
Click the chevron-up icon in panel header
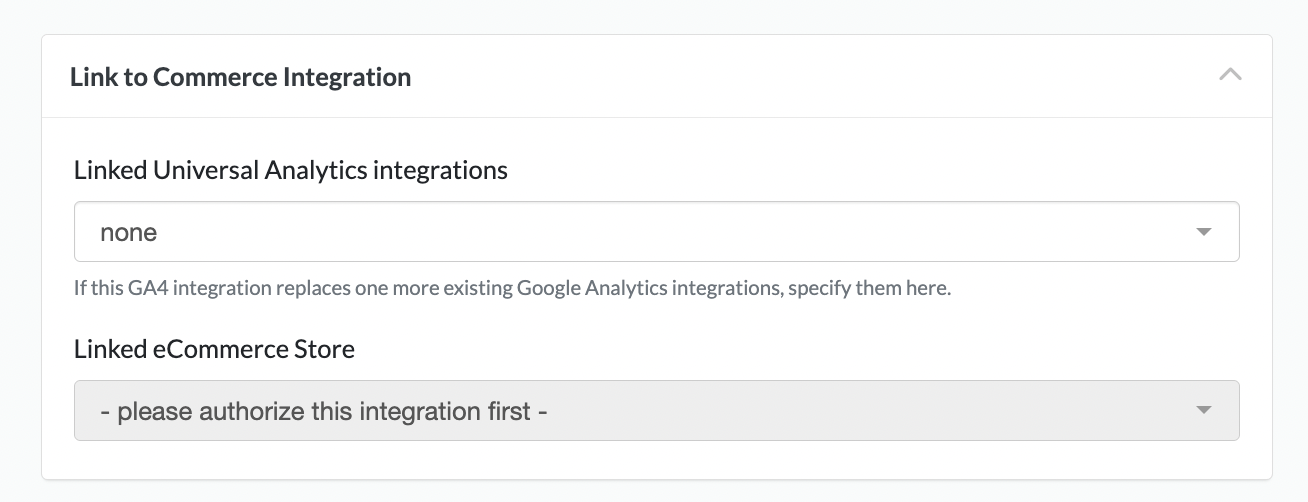1230,75
